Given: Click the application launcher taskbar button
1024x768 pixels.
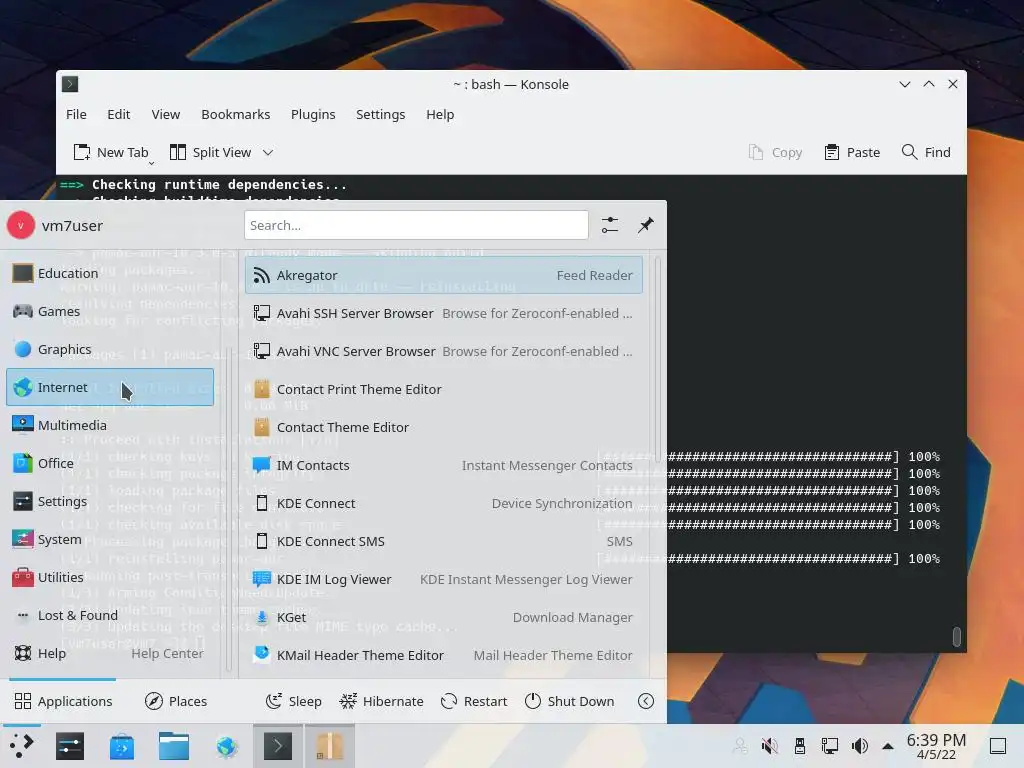Looking at the screenshot, I should (21, 746).
